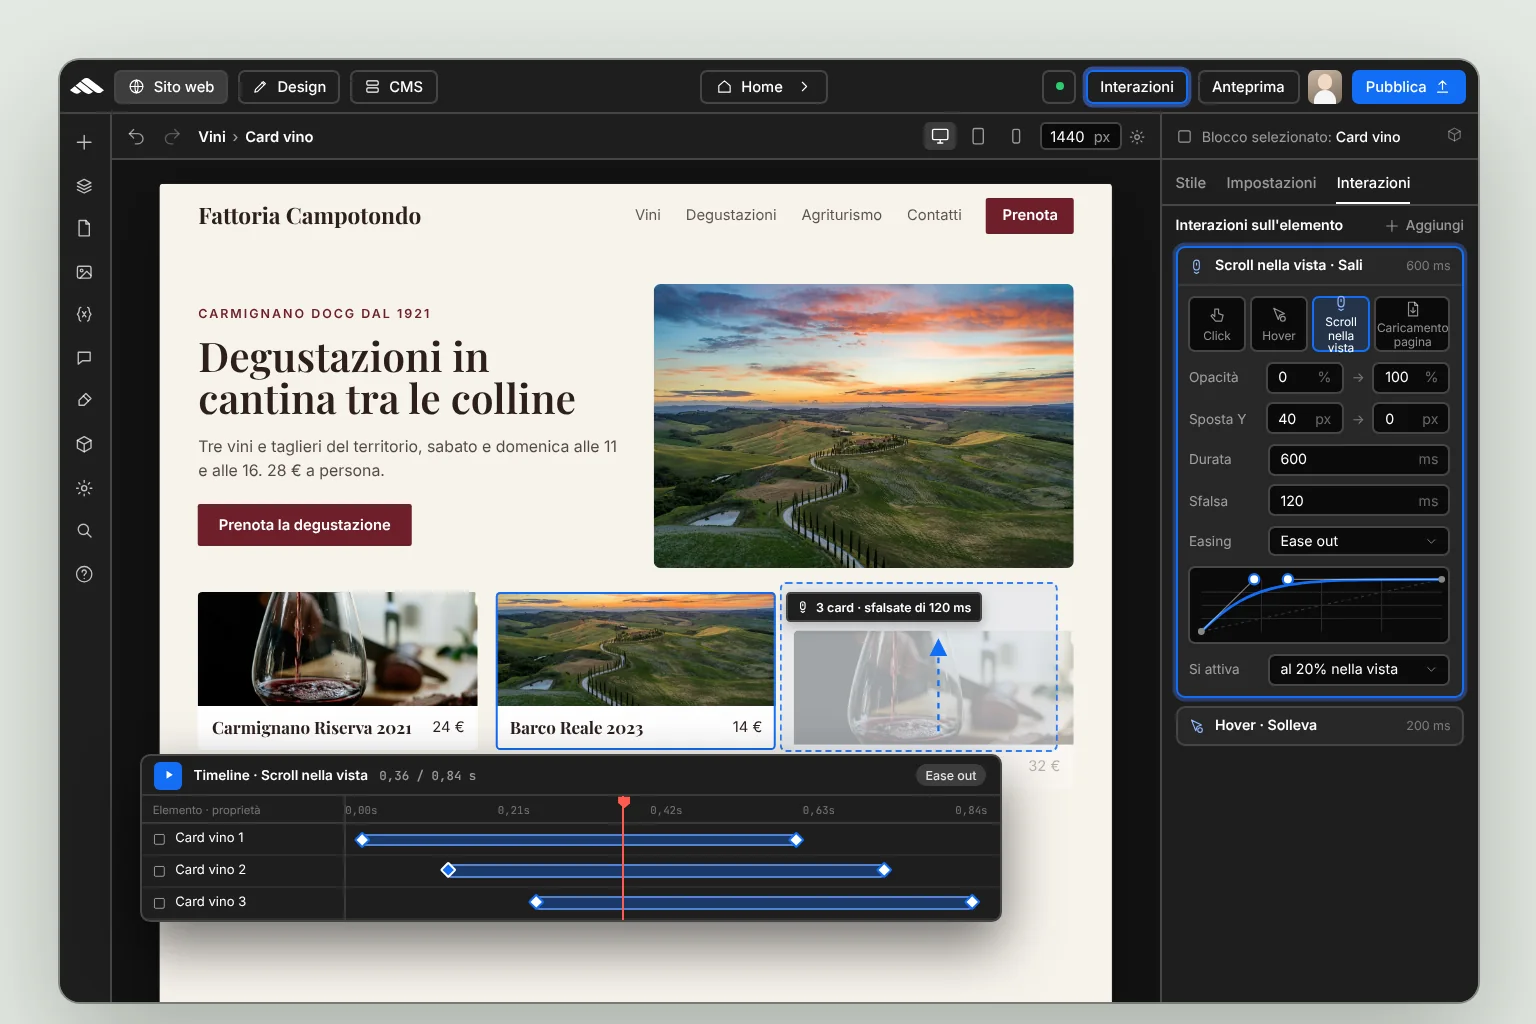Click the Anteprima button
Screen dimensions: 1536x1024
(1248, 87)
